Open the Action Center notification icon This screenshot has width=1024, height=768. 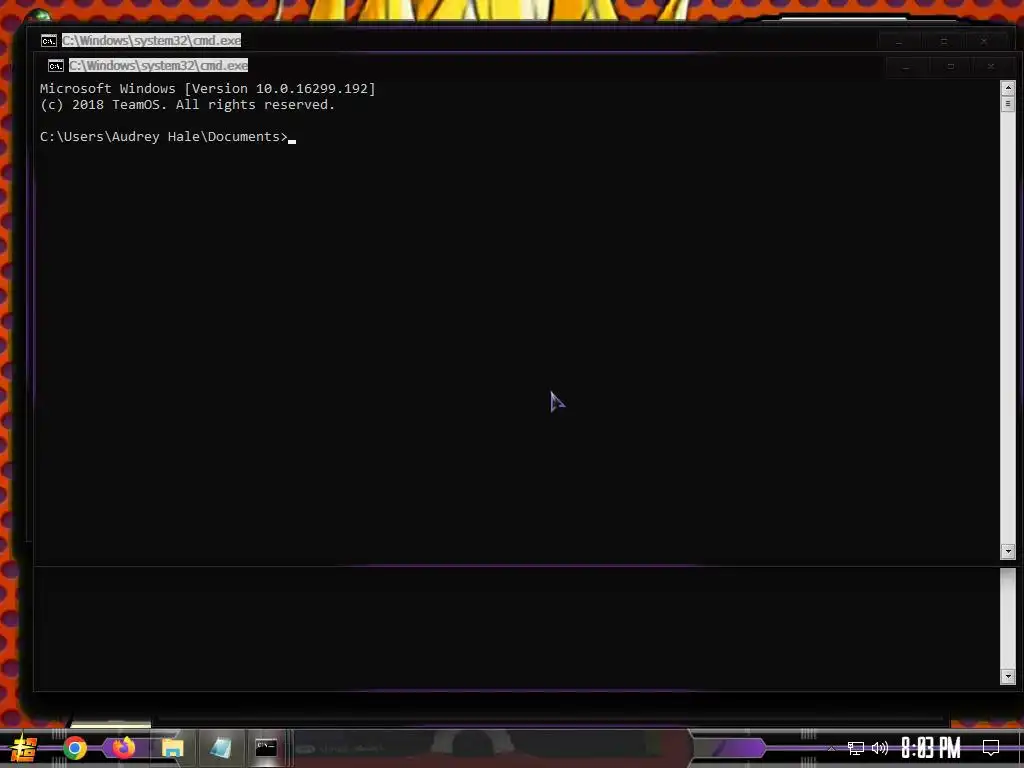coord(991,748)
